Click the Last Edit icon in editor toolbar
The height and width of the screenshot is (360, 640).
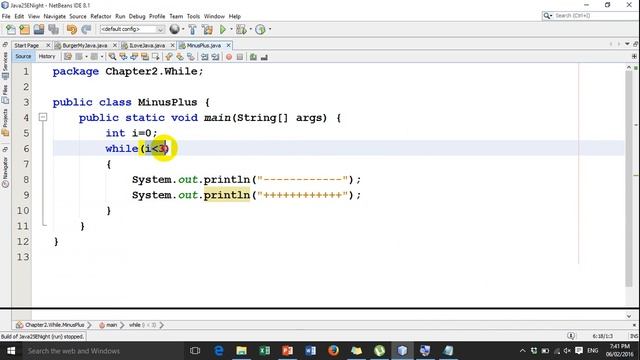pyautogui.click(x=68, y=57)
